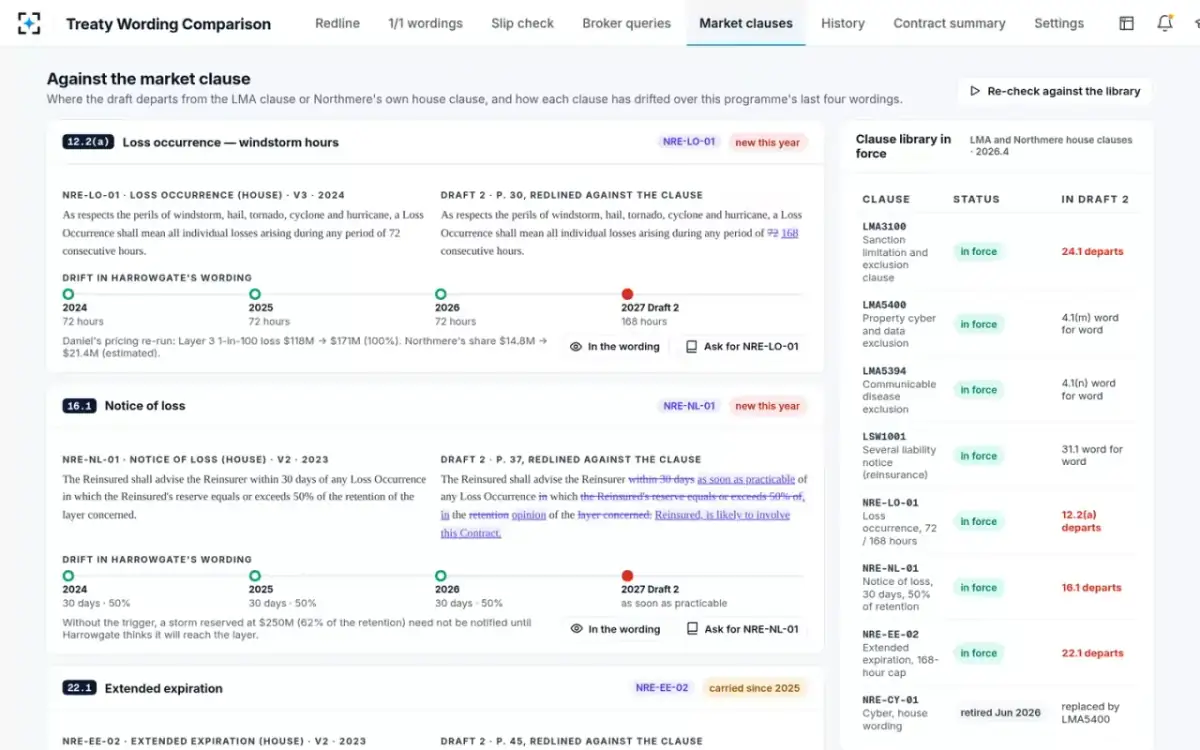Click Ask for NRE-NL-01
This screenshot has width=1200, height=750.
(742, 629)
